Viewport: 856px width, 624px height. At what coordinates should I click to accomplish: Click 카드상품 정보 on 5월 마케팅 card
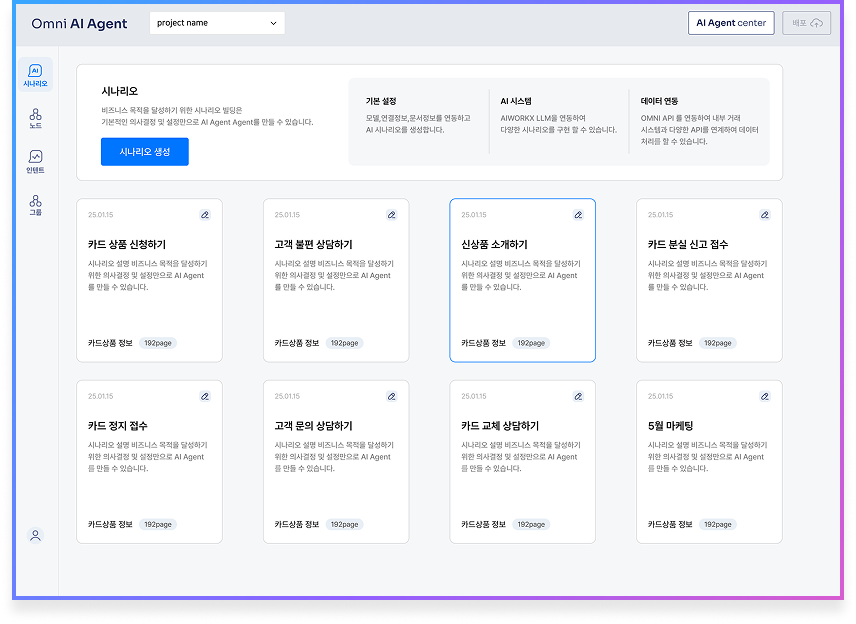coord(670,524)
